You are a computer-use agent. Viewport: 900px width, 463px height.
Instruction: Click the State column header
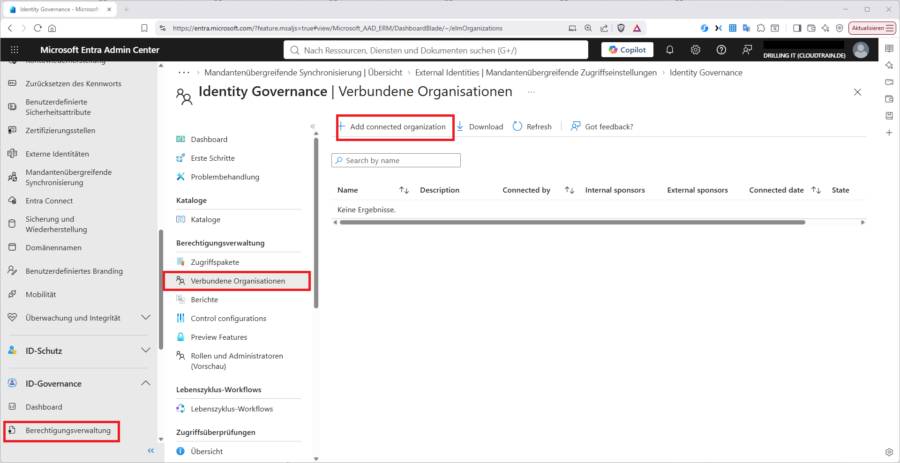[840, 190]
